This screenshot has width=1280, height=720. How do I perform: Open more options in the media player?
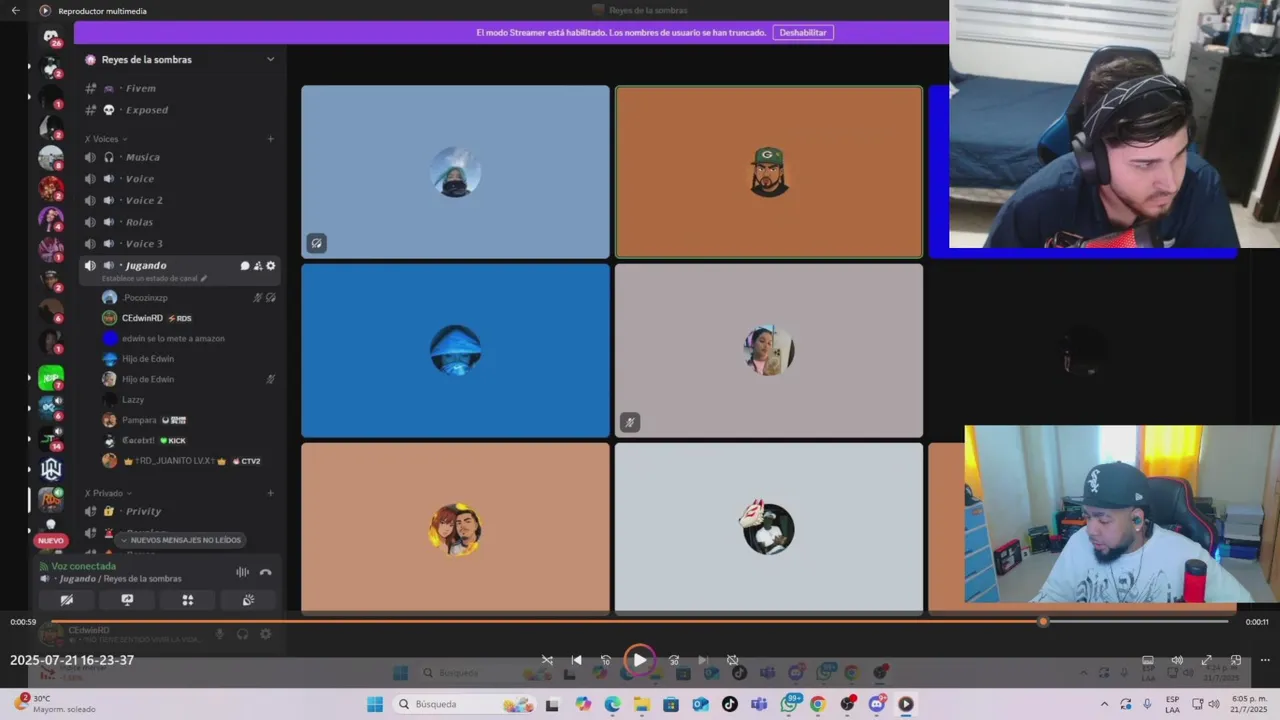coord(1265,660)
